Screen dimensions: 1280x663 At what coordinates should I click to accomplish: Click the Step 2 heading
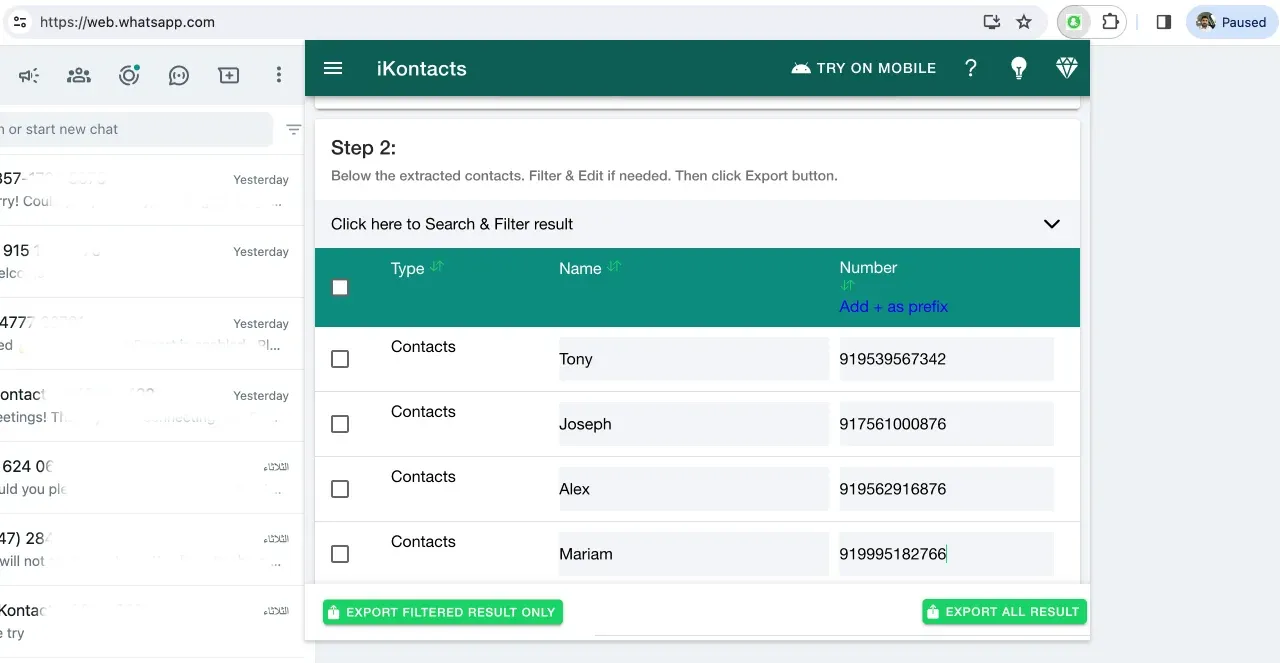click(363, 147)
